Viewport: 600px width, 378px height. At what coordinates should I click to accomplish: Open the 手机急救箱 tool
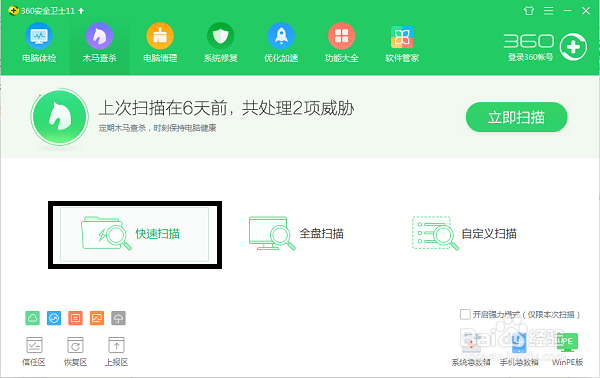tap(519, 349)
